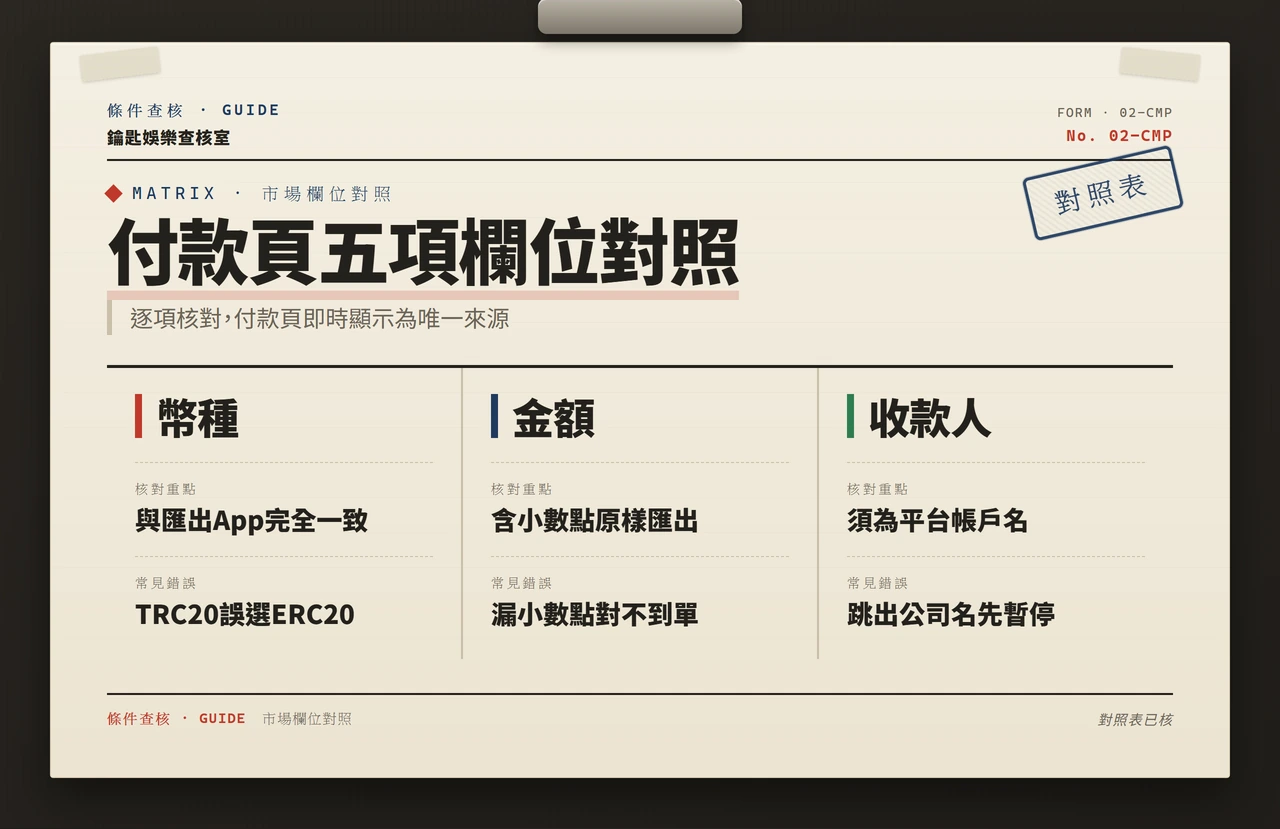The width and height of the screenshot is (1280, 829).
Task: Click the text 跳出公司名先暫停
Action: click(951, 614)
